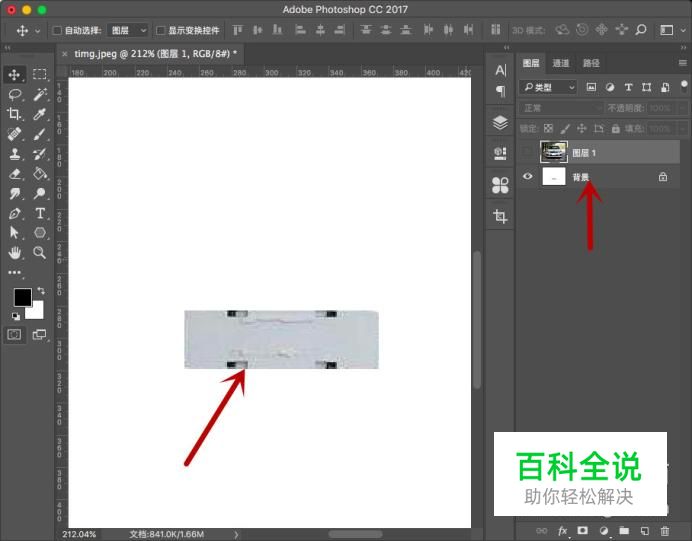The height and width of the screenshot is (541, 692).
Task: Select the Dodge tool
Action: point(40,193)
